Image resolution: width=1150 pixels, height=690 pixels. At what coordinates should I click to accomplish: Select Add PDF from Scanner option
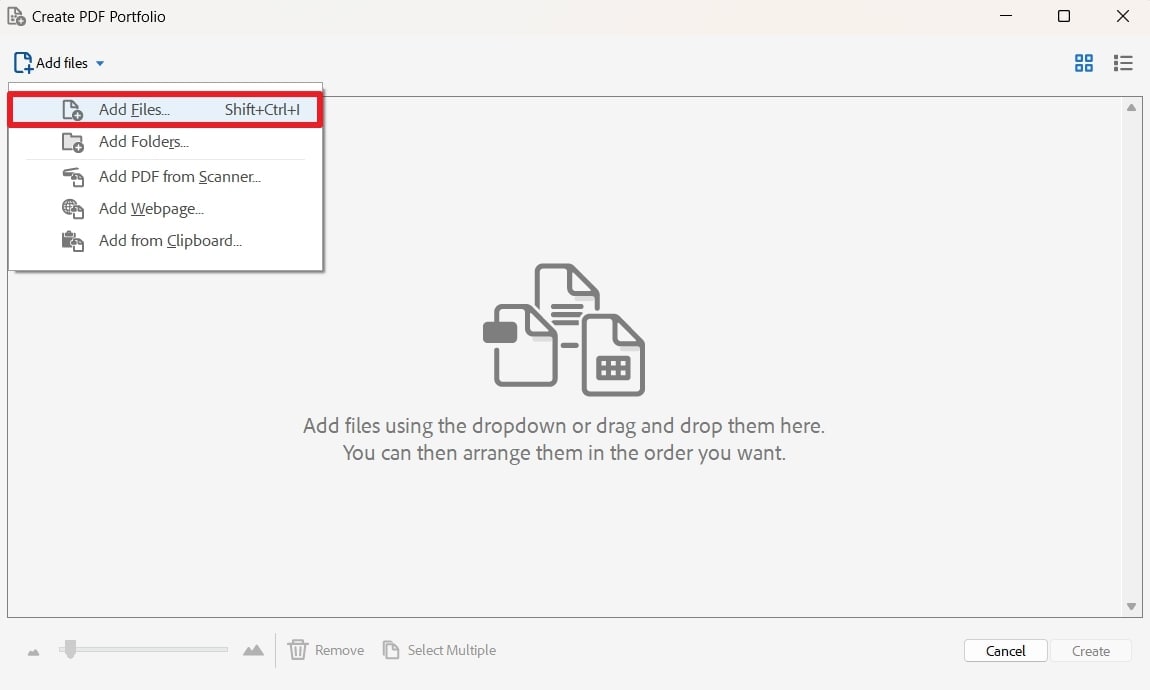(166, 177)
